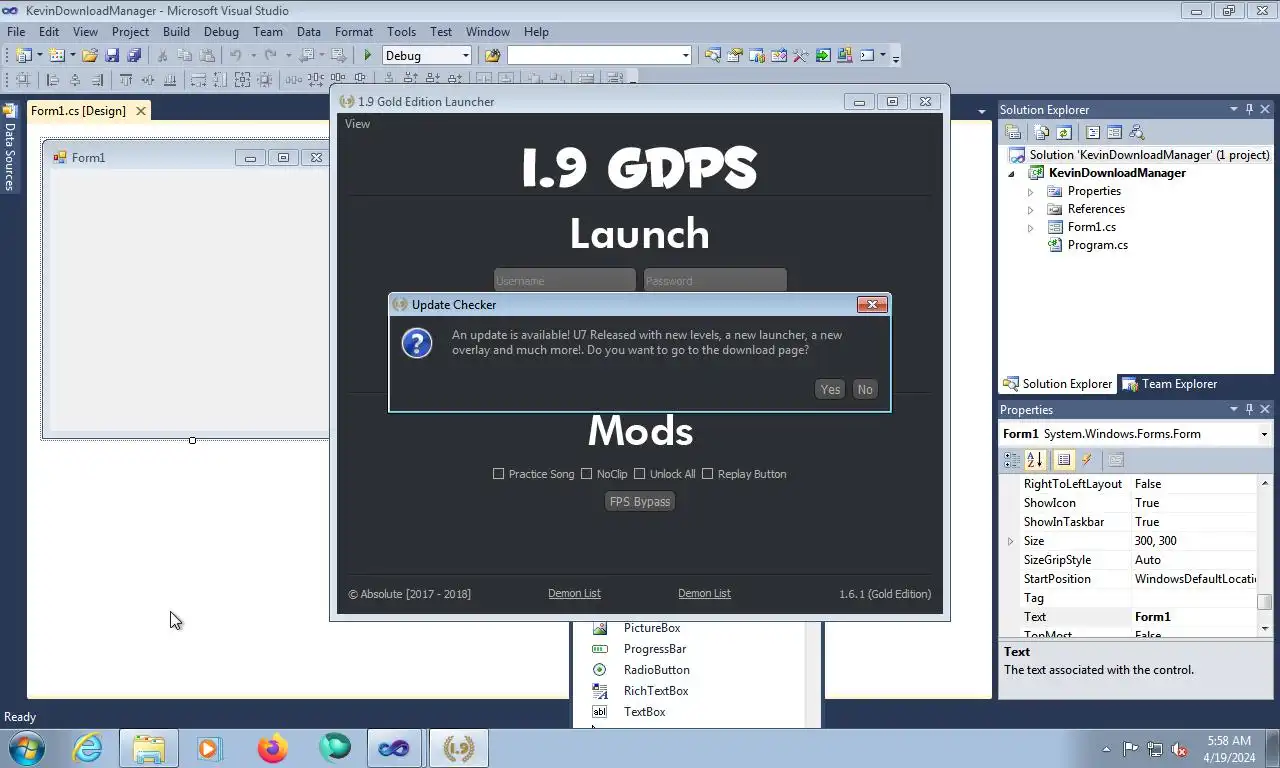Viewport: 1280px width, 768px height.
Task: Save current file with floppy disk icon
Action: click(112, 55)
